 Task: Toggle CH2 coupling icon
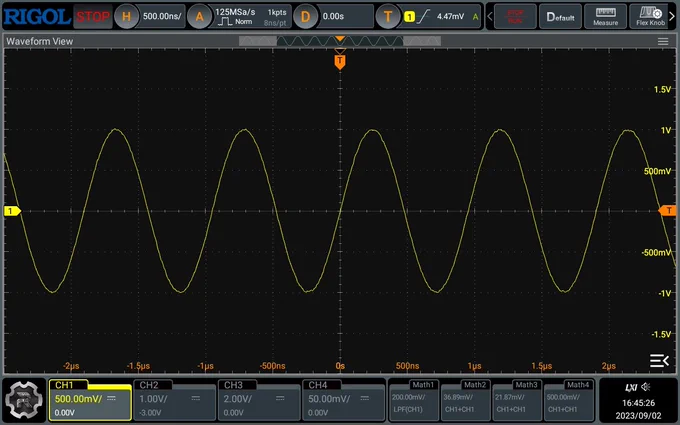coord(196,398)
